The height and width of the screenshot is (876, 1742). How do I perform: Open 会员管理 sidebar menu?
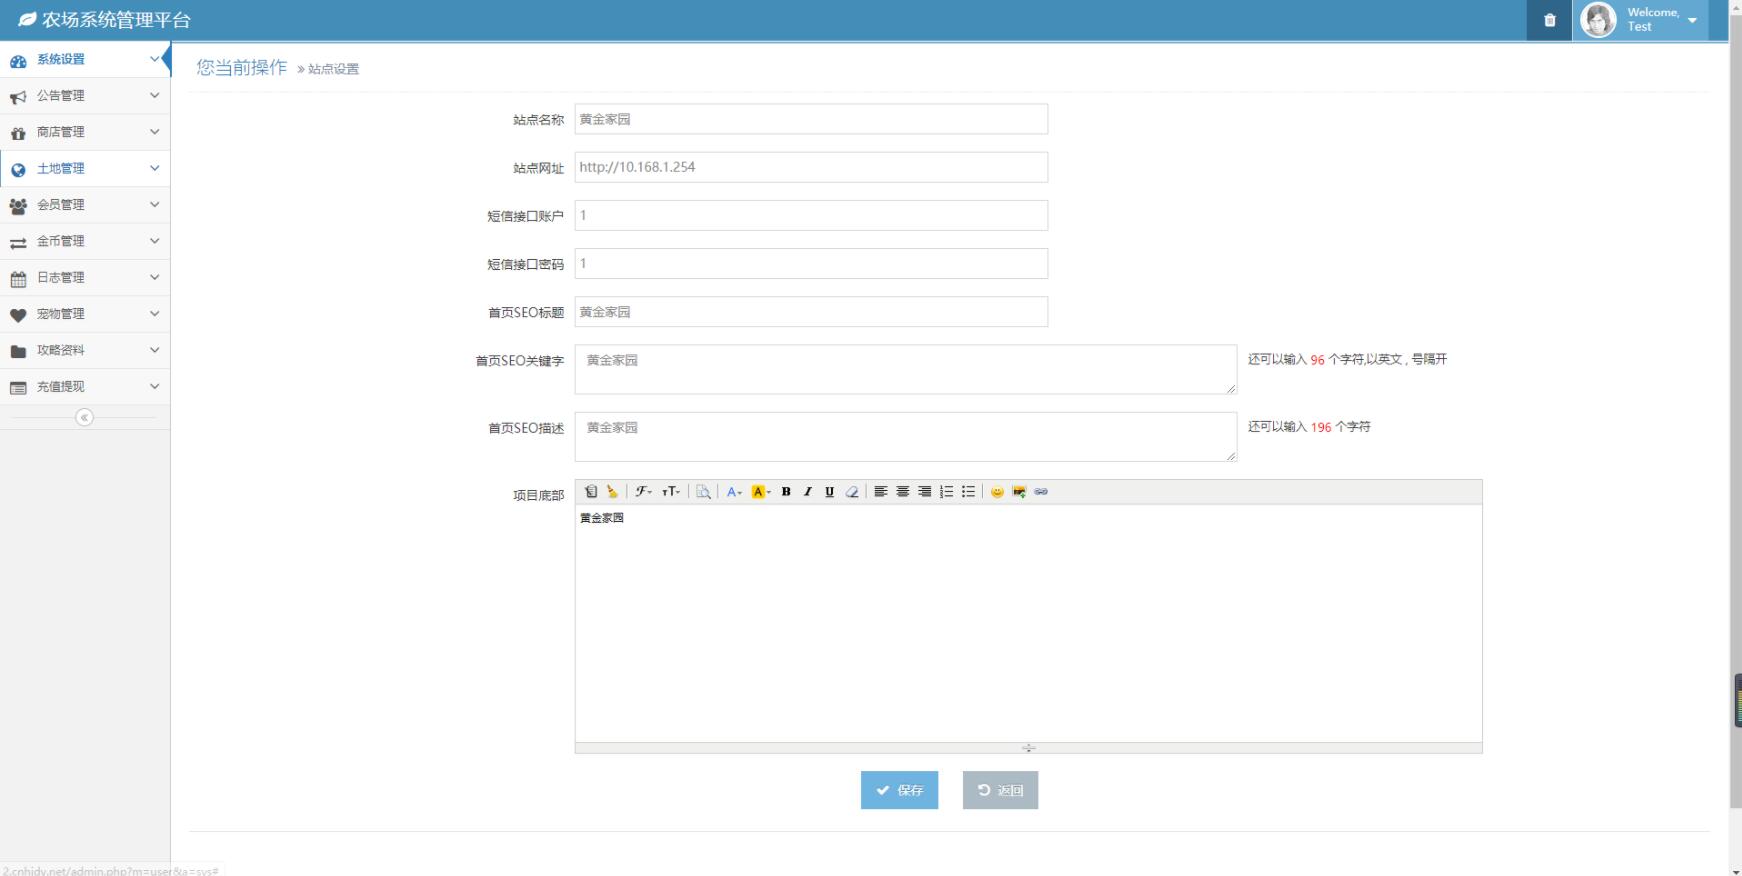point(85,205)
